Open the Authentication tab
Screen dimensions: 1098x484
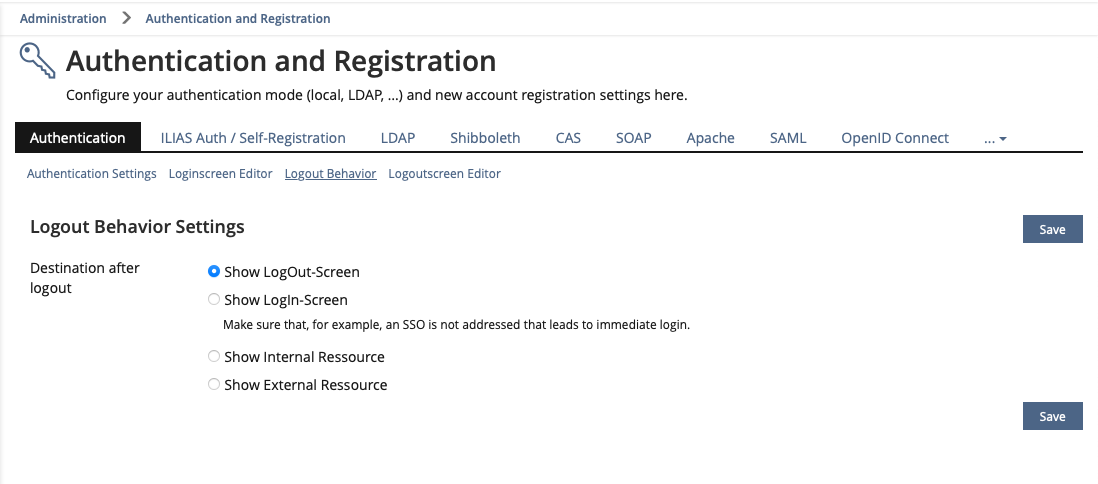(78, 138)
